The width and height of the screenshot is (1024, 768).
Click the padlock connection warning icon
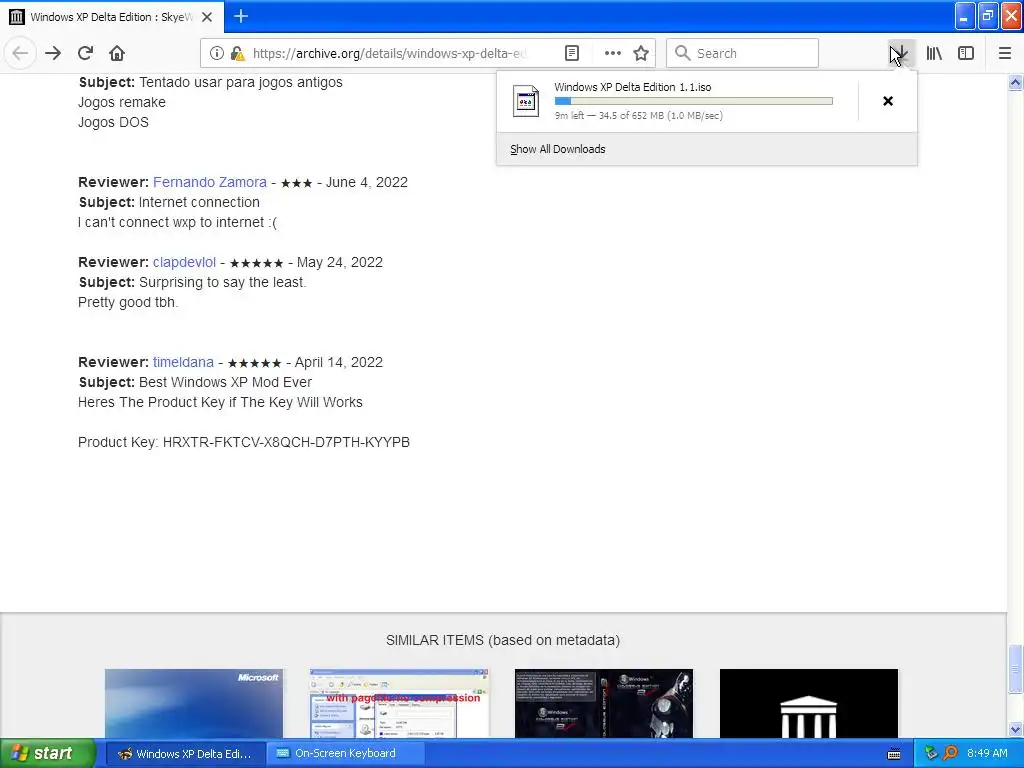point(237,53)
